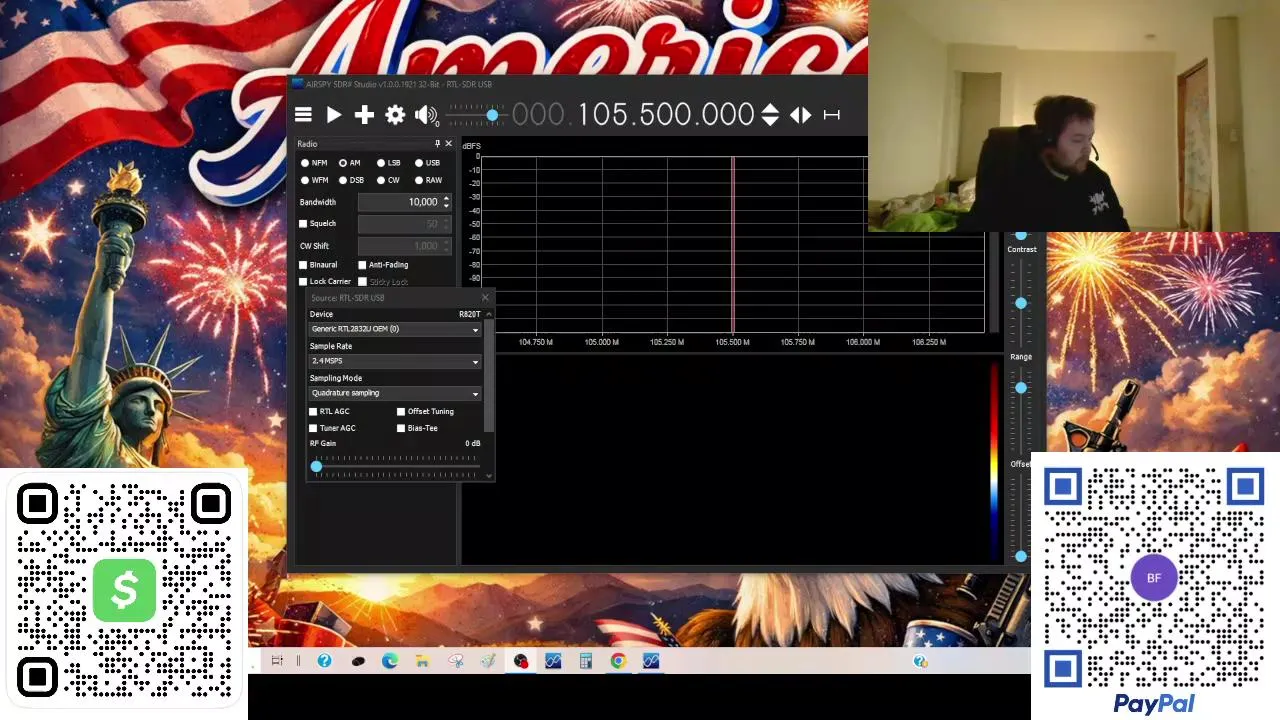Click the 105.500 M spectrum frequency marker line
The image size is (1280, 720).
tap(733, 245)
